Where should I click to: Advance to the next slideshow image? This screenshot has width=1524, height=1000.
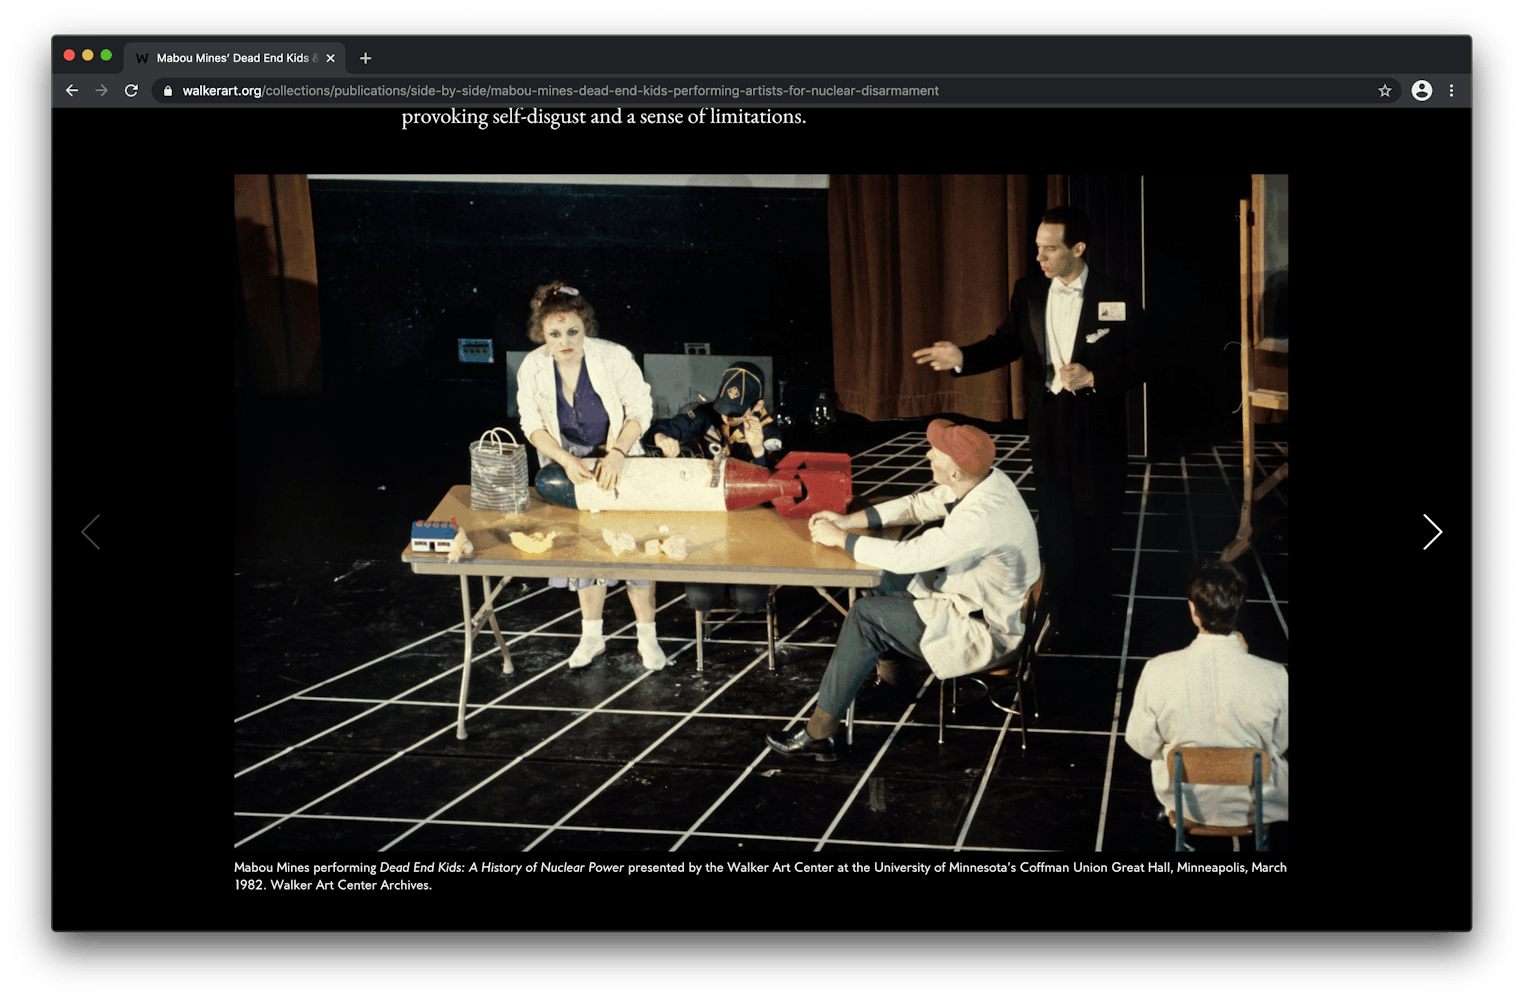point(1432,532)
